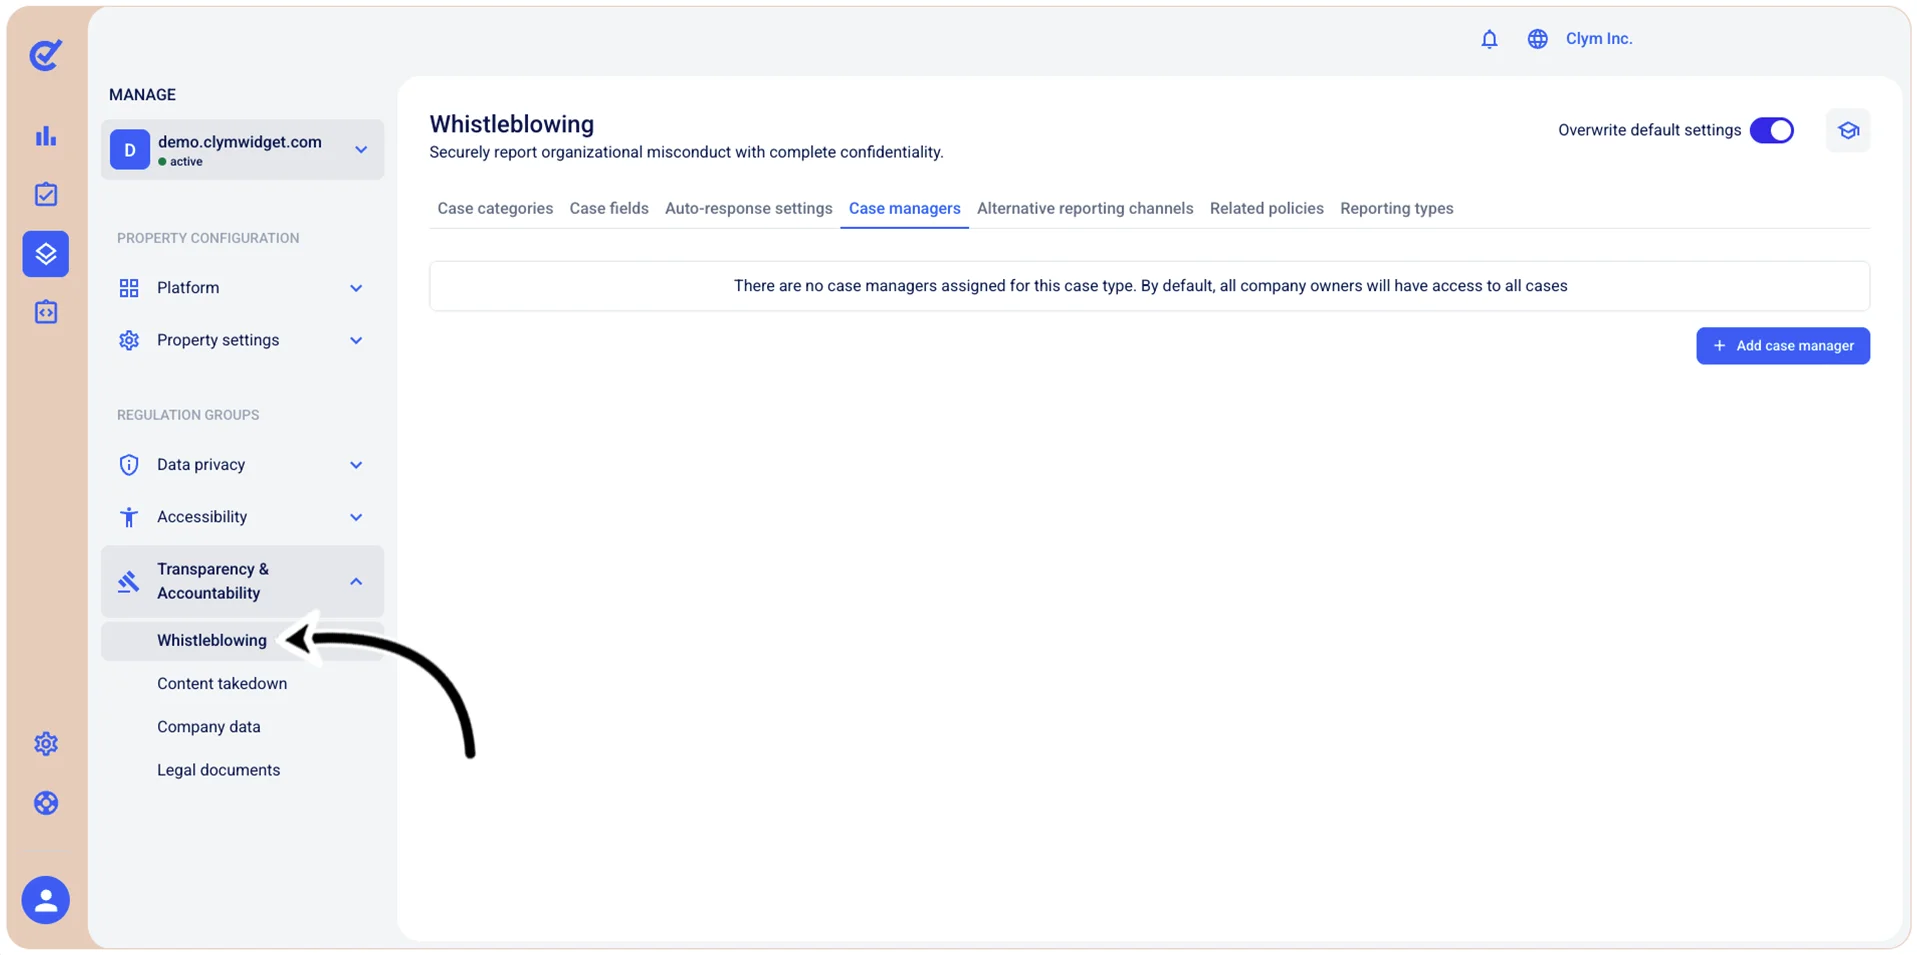This screenshot has height=955, width=1917.
Task: Click the Clym logo icon
Action: [45, 55]
